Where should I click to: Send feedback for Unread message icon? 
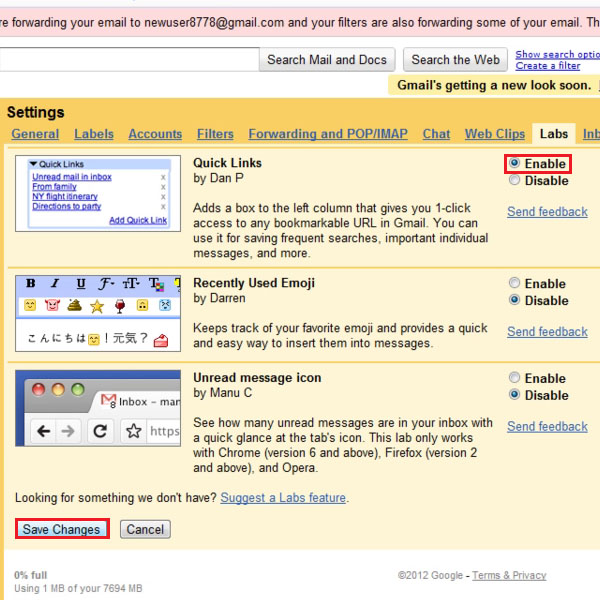(x=547, y=426)
